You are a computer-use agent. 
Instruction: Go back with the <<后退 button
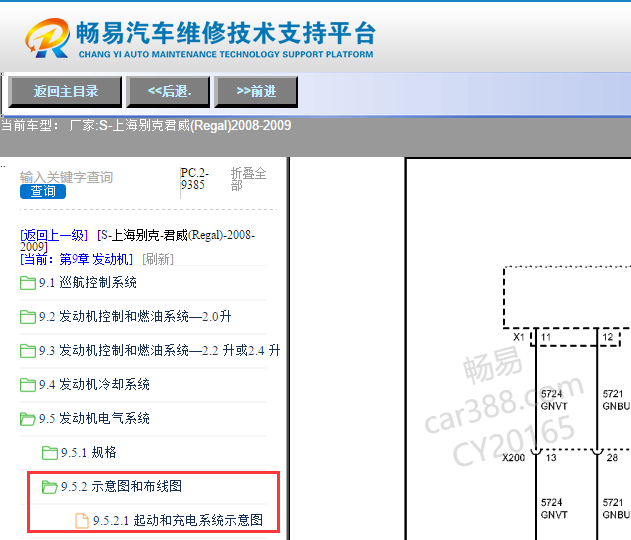pyautogui.click(x=168, y=91)
